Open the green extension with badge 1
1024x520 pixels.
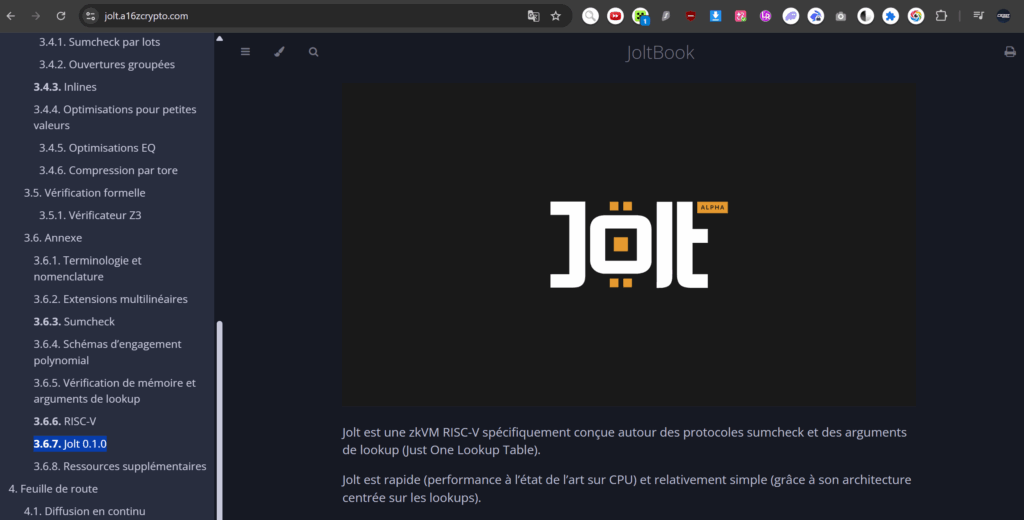641,16
